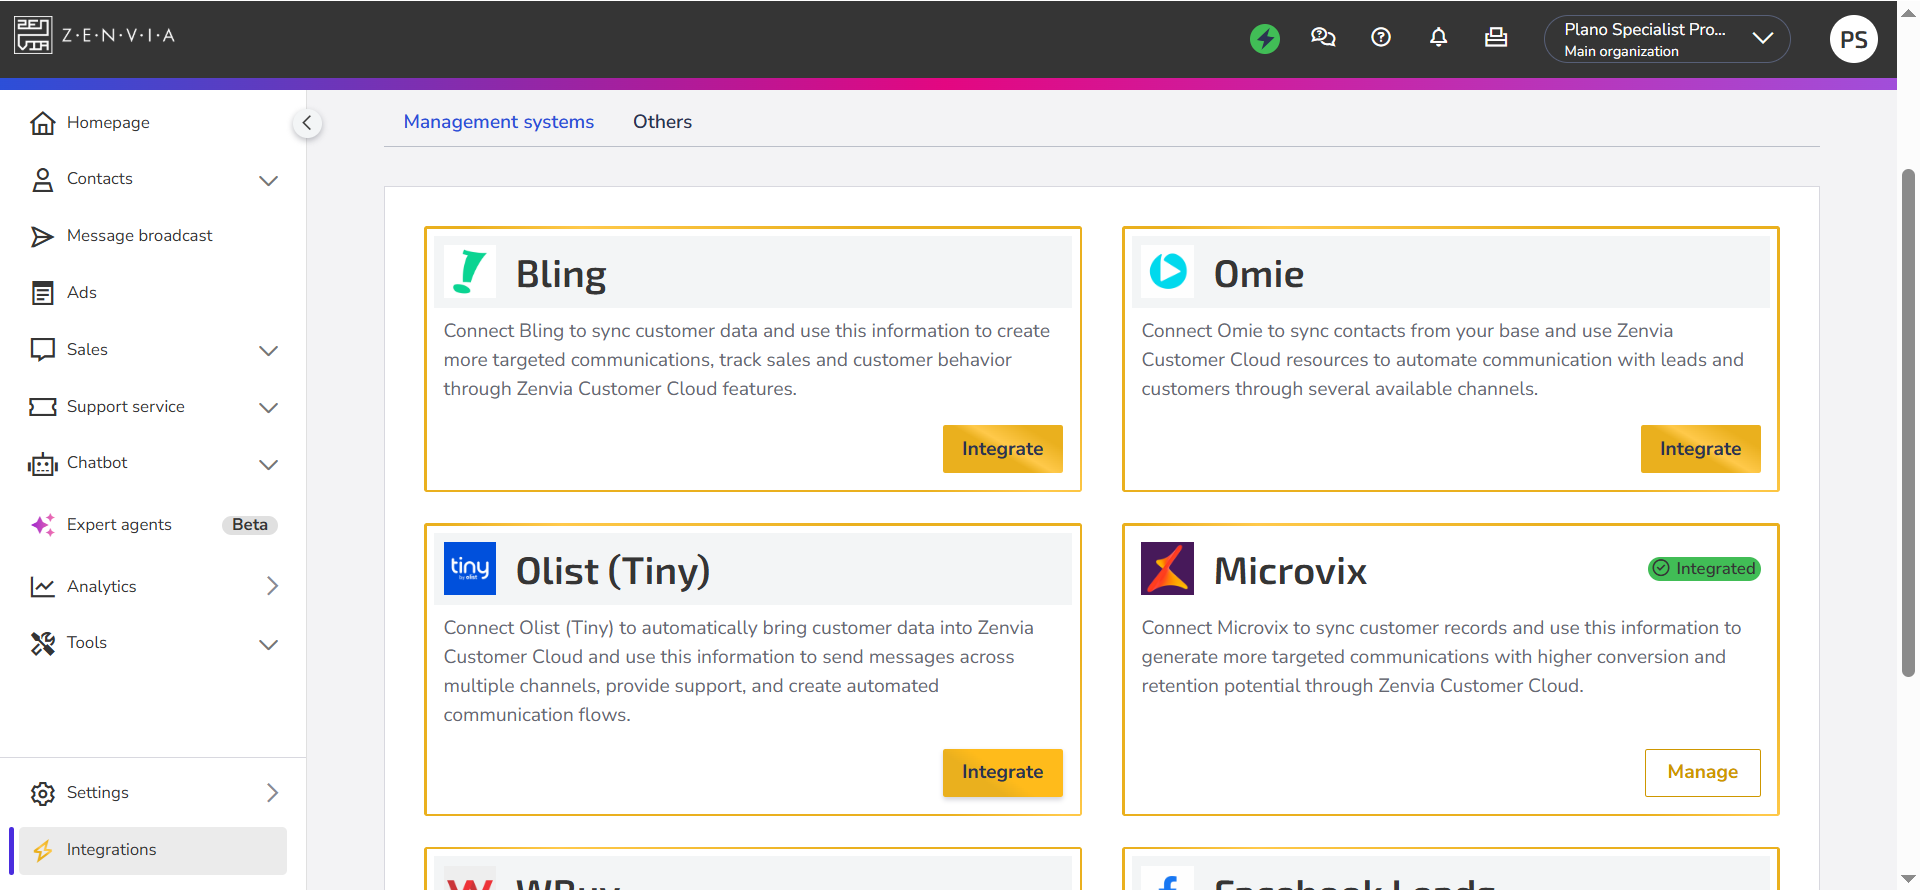
Task: Expand the Contacts submenu chevron
Action: pos(268,181)
